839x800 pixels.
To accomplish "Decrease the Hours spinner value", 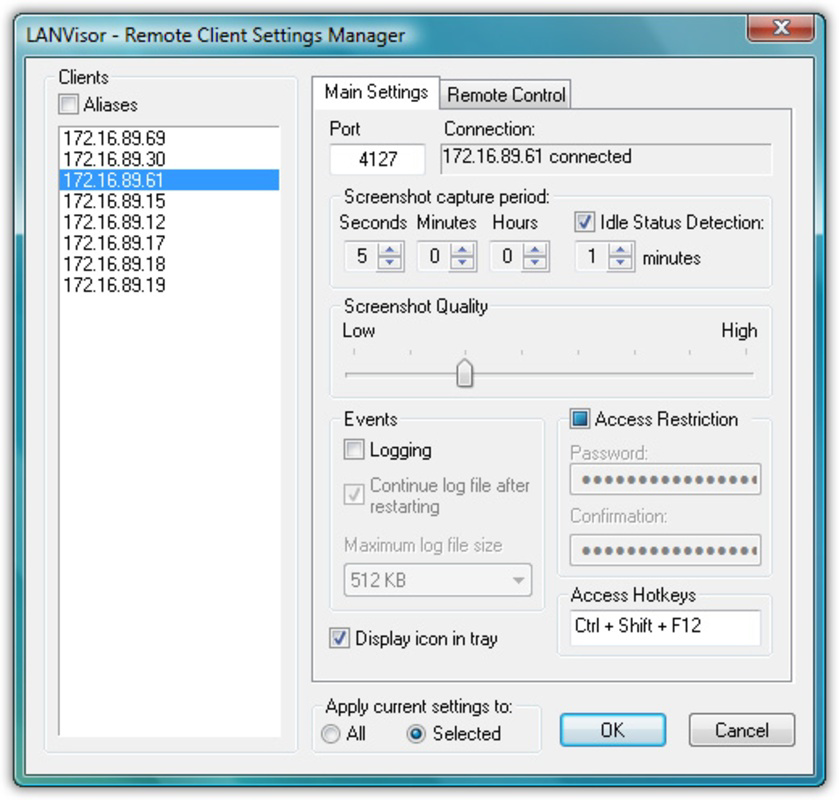I will 535,263.
